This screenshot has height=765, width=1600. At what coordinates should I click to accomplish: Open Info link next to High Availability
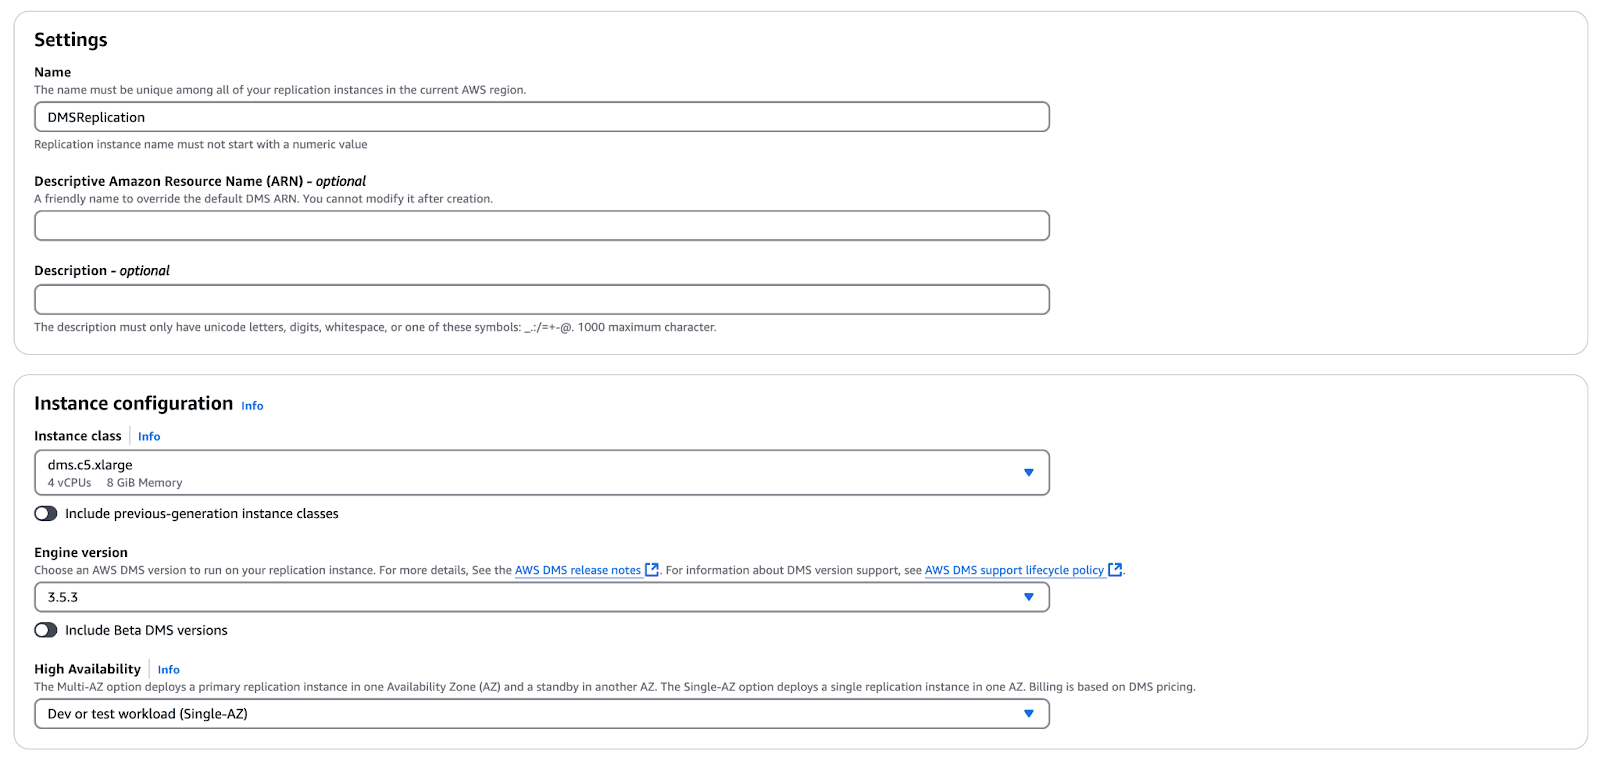point(169,670)
